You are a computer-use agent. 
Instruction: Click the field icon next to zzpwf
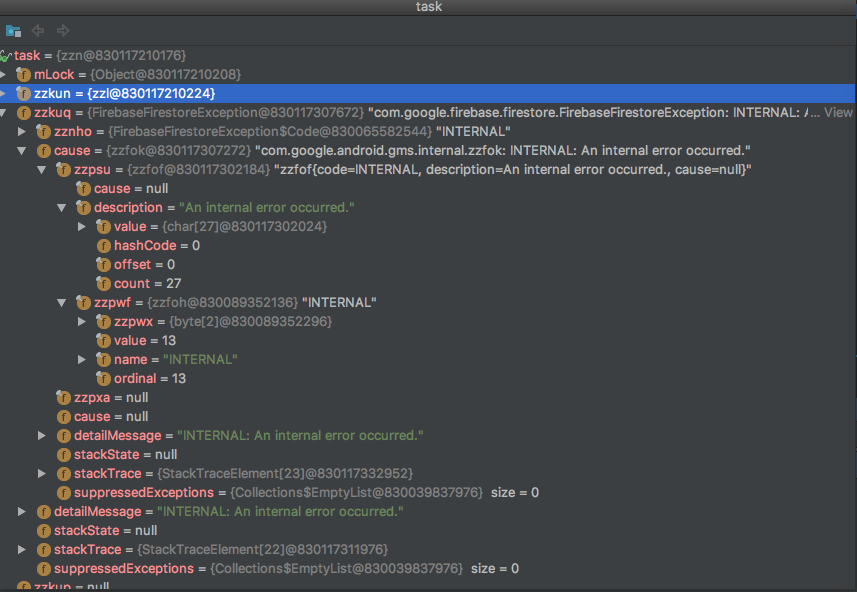coord(83,302)
